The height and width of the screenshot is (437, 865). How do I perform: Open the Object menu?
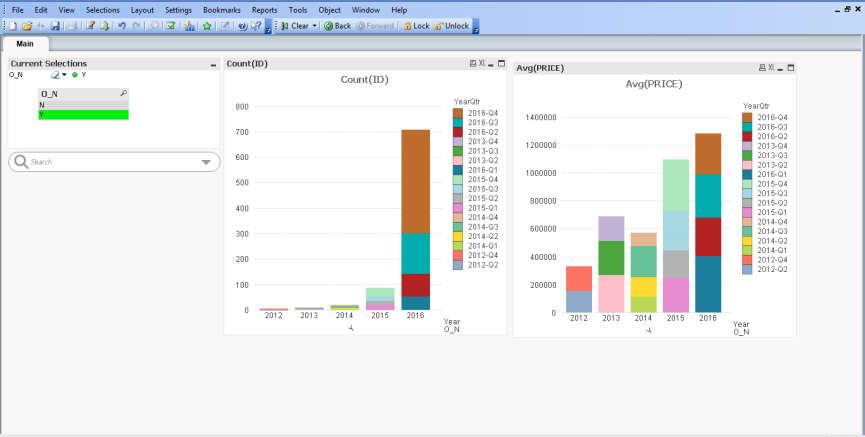(x=330, y=10)
